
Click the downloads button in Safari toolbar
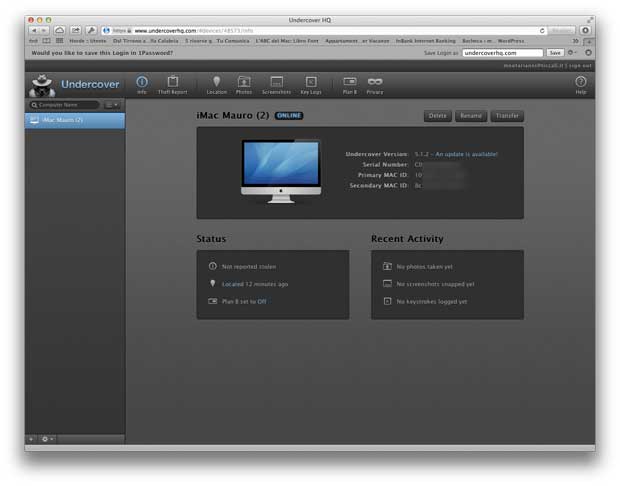coord(585,30)
